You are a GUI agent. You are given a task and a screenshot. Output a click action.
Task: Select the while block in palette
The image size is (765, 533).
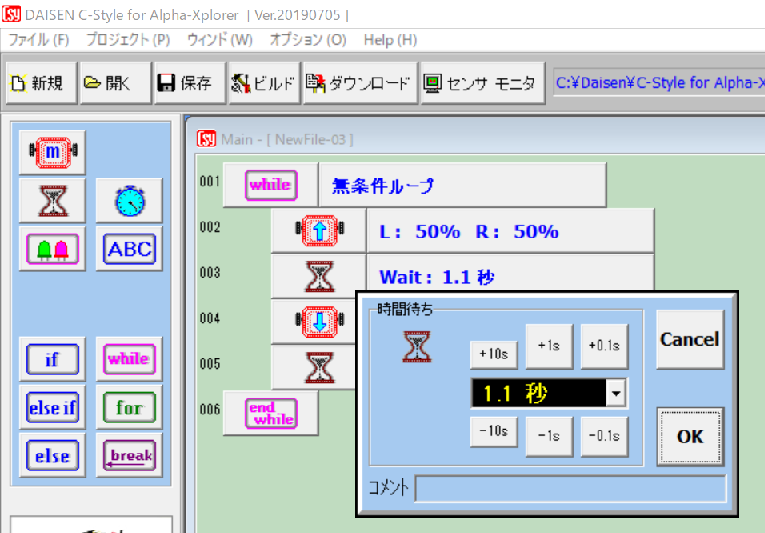129,359
